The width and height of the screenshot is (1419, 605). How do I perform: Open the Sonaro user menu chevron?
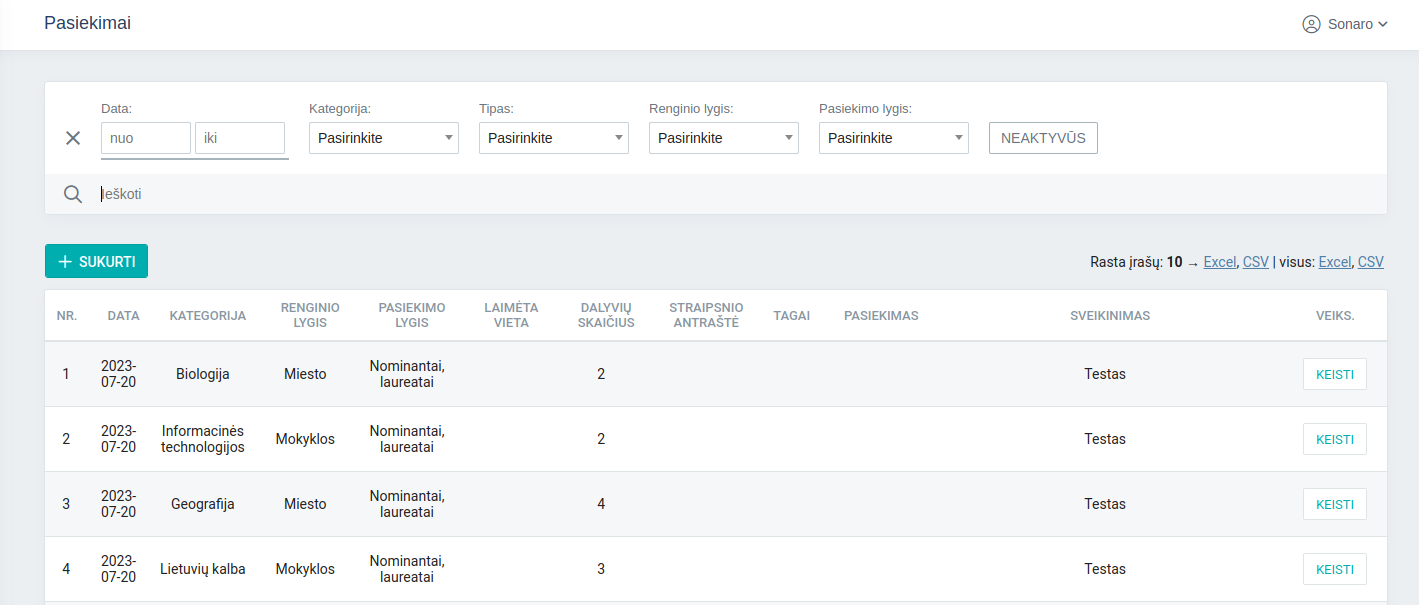[1383, 24]
